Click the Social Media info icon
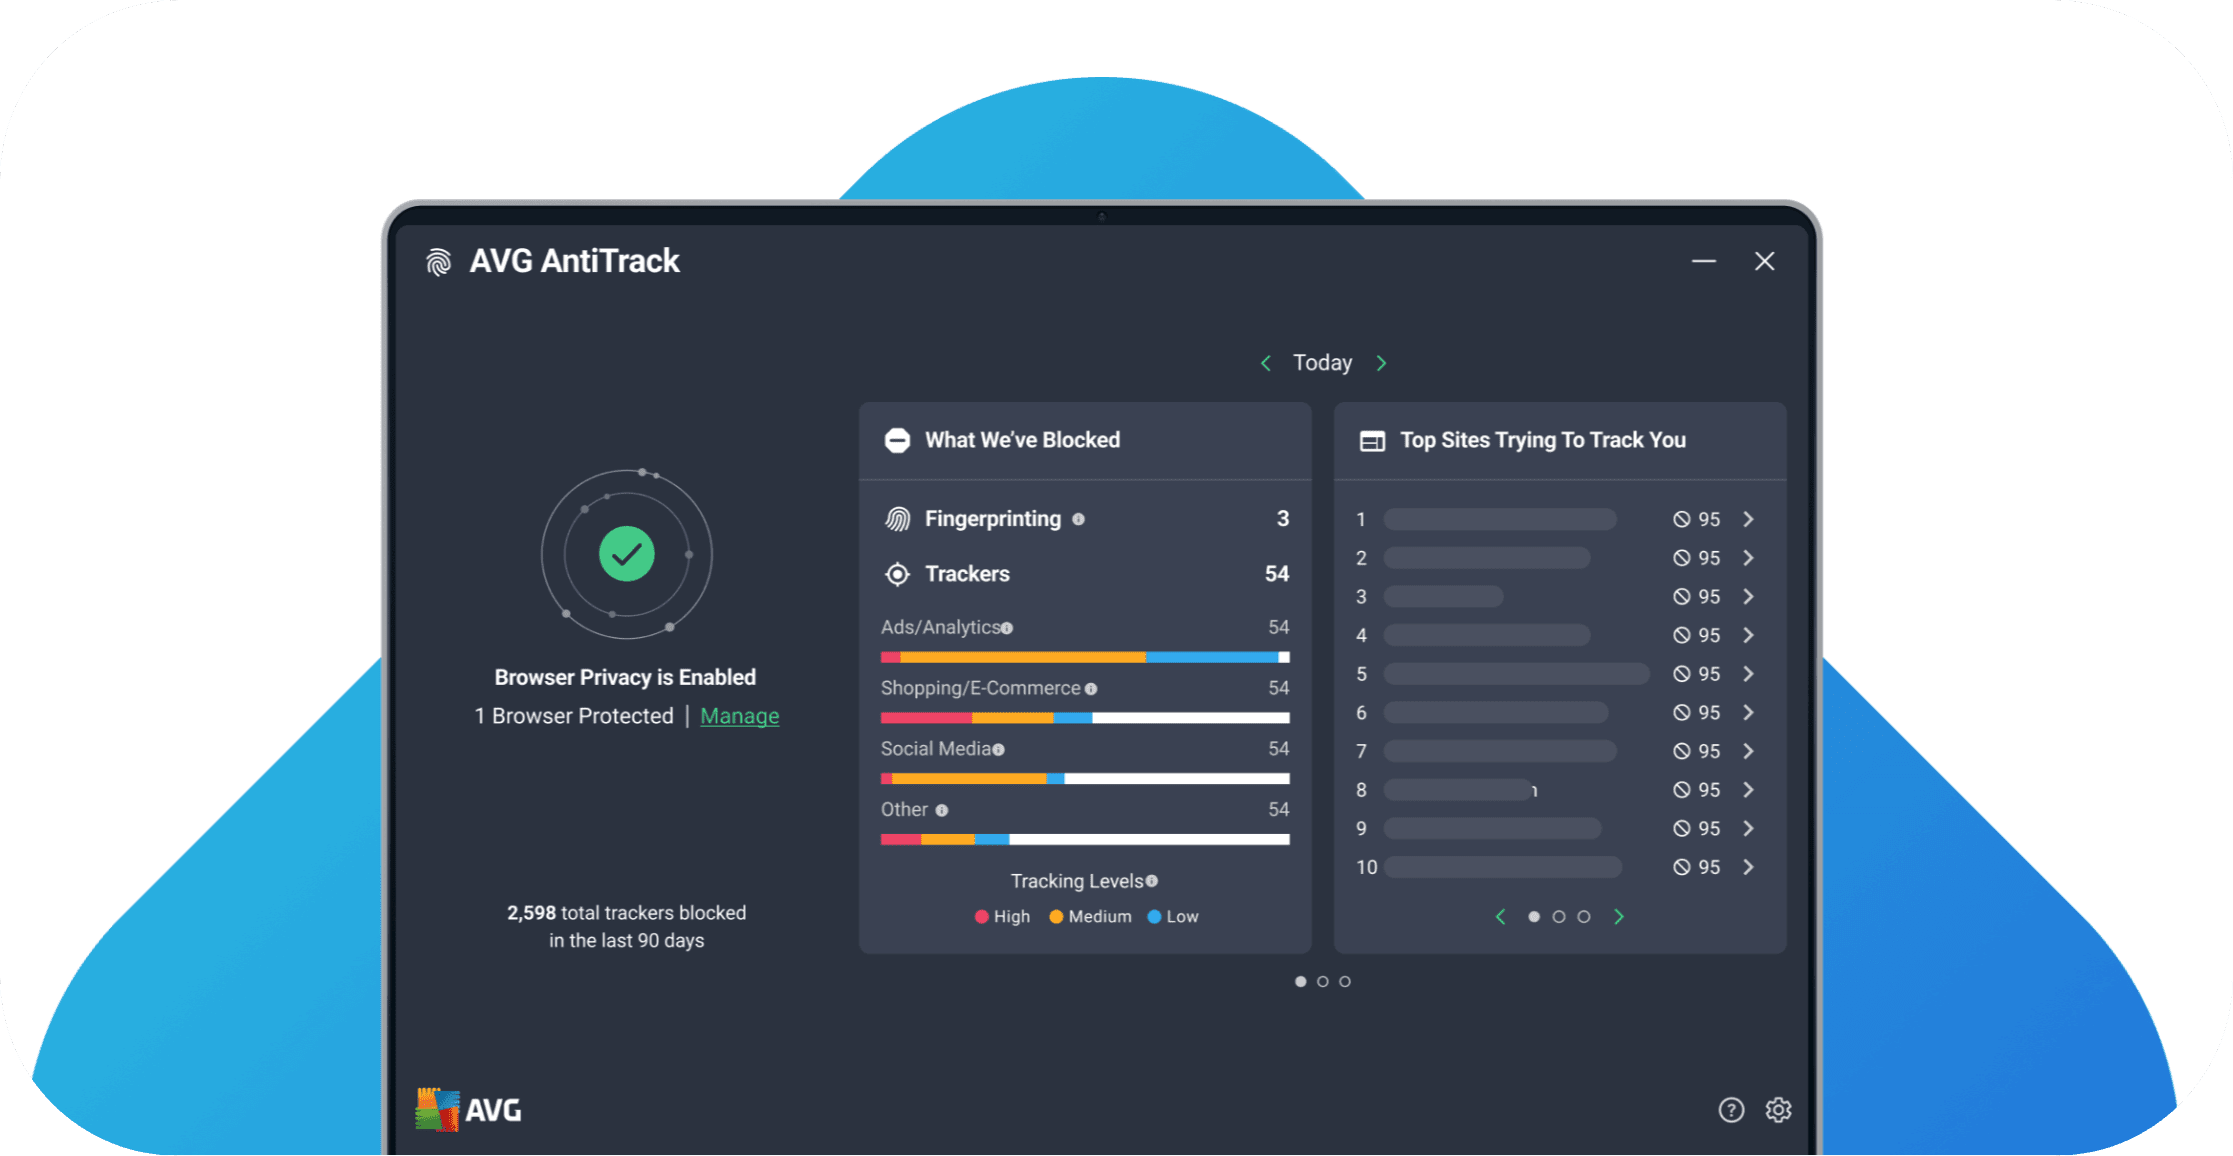The width and height of the screenshot is (2233, 1156). click(x=998, y=750)
